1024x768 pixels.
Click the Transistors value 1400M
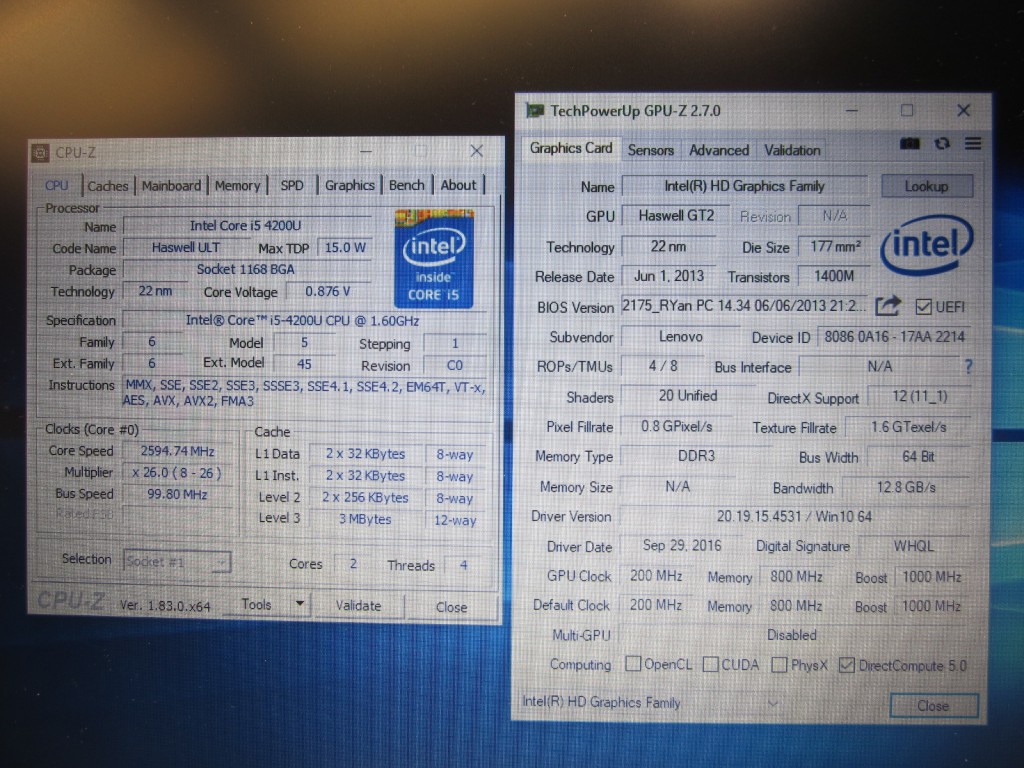(834, 276)
